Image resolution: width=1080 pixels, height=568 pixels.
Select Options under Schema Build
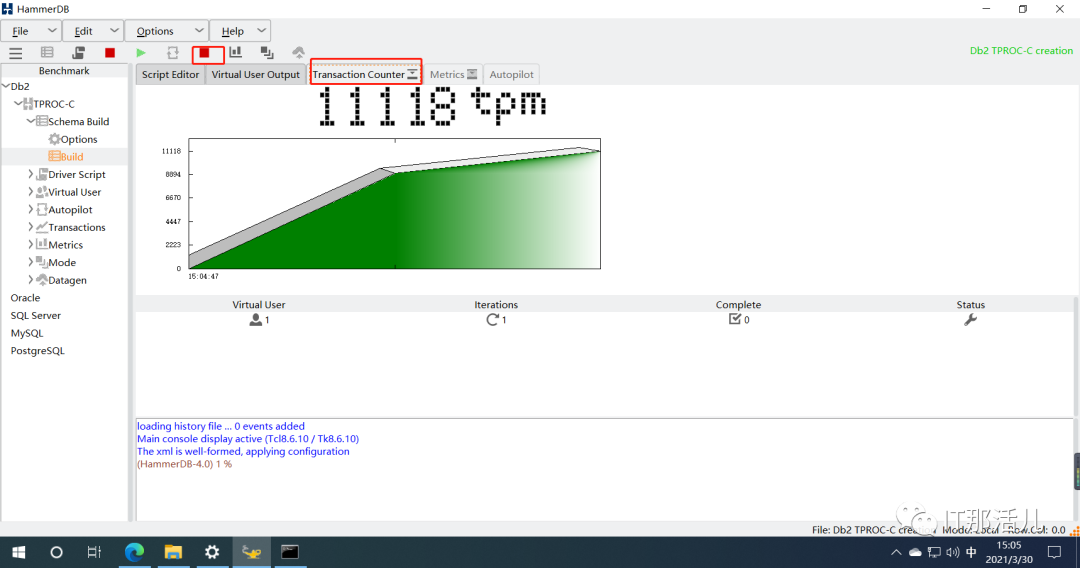coord(72,139)
